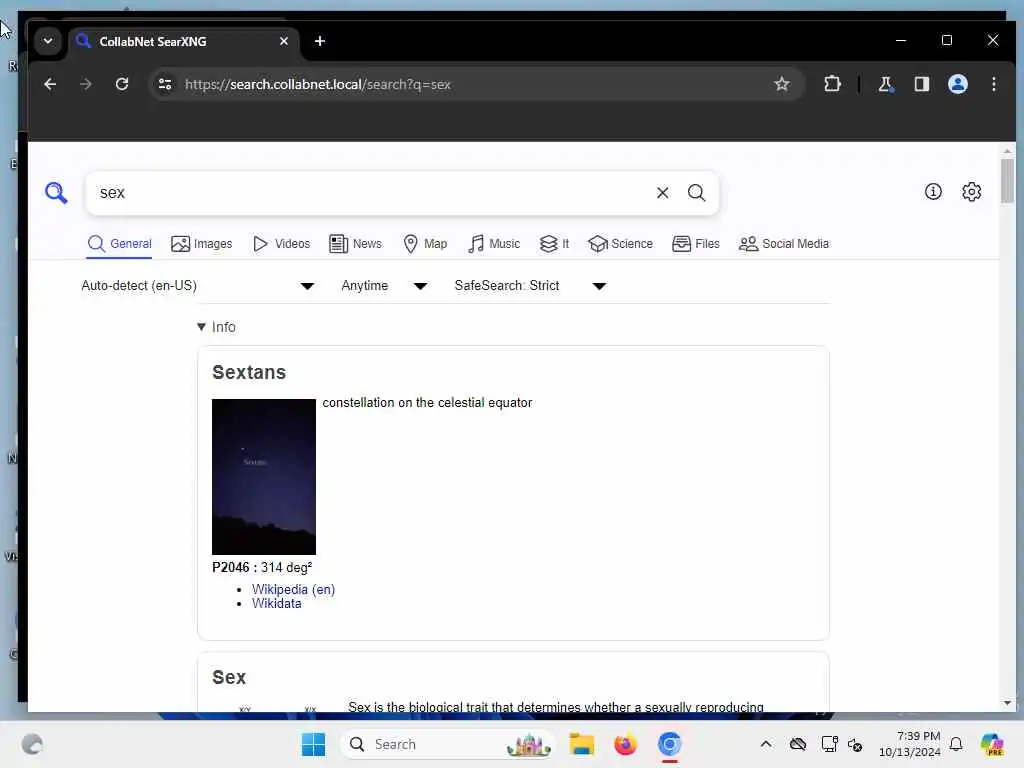Show hidden system tray icons

766,744
